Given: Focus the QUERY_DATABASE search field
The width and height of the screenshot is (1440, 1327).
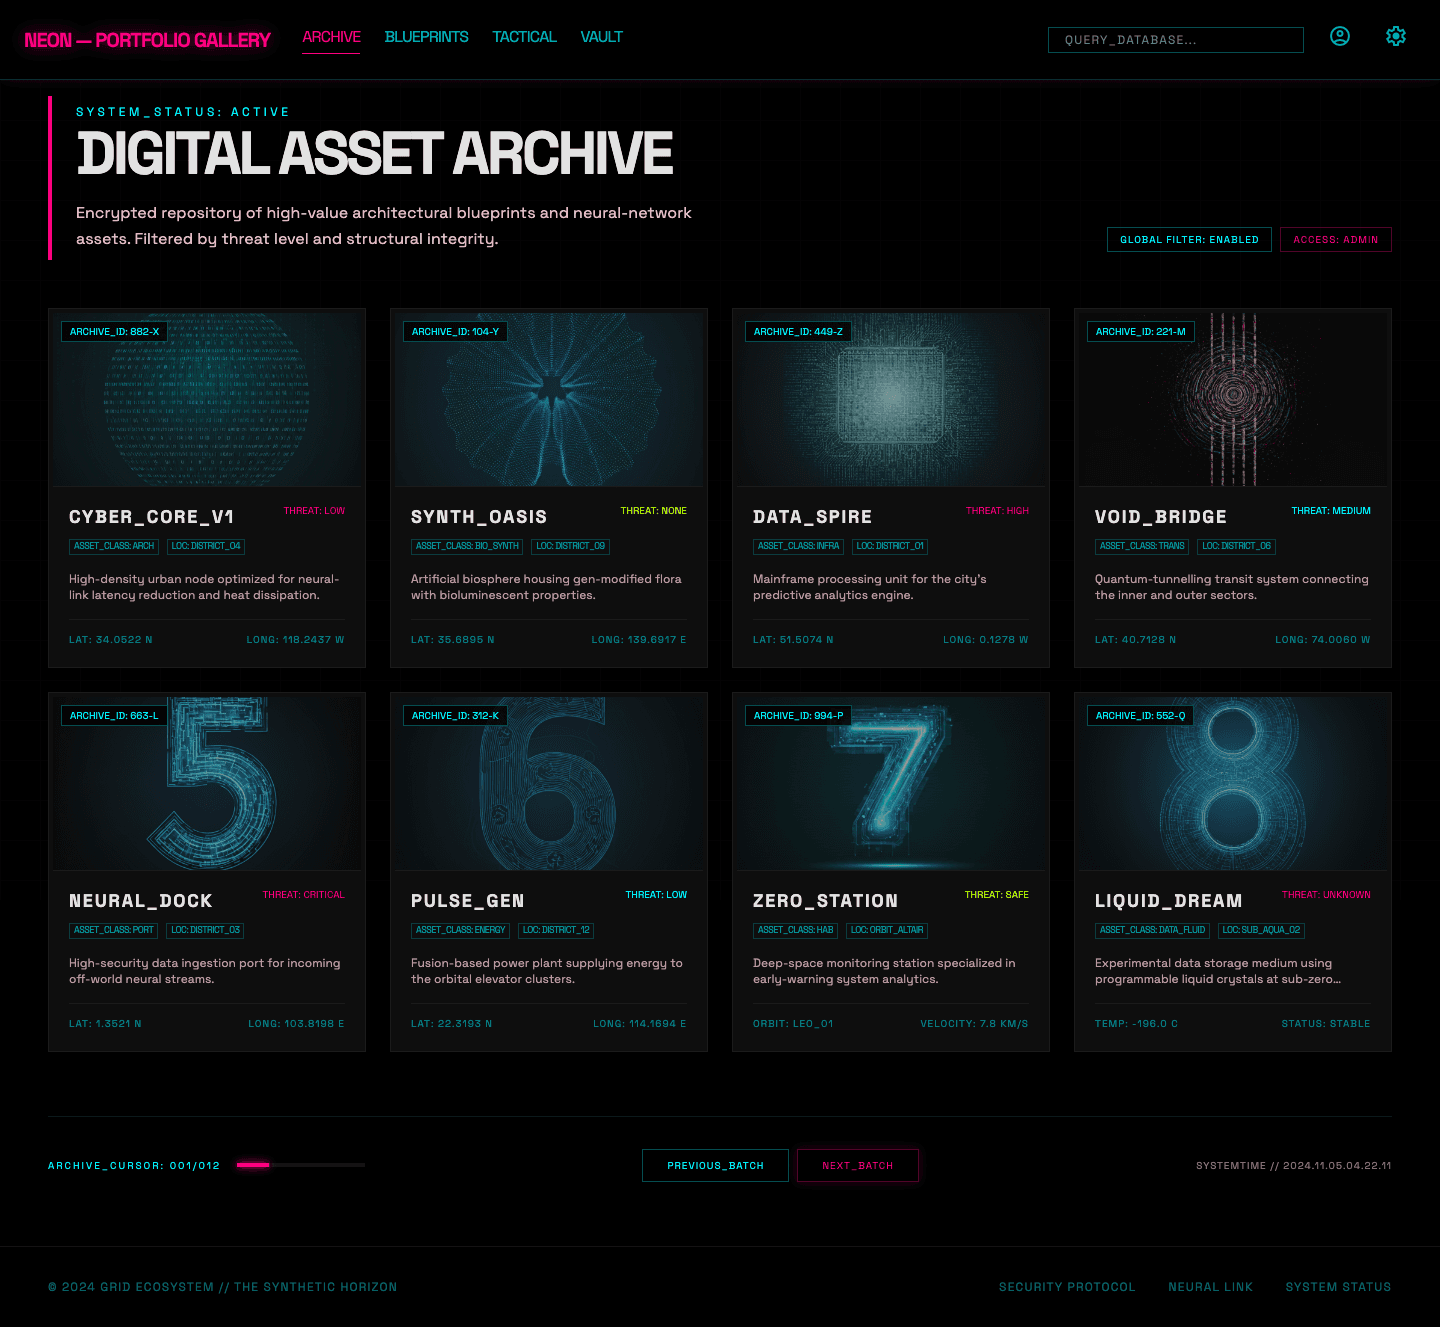Looking at the screenshot, I should point(1175,40).
